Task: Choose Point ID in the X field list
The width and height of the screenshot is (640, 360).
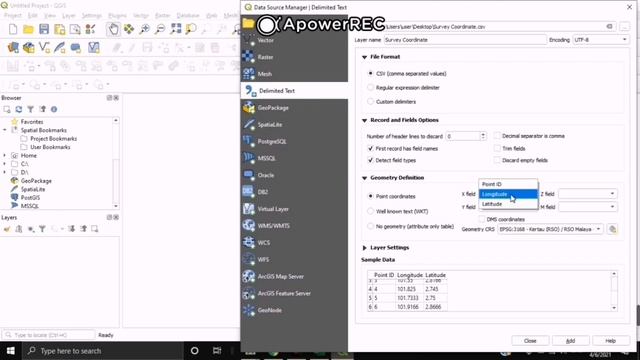Action: (508, 184)
